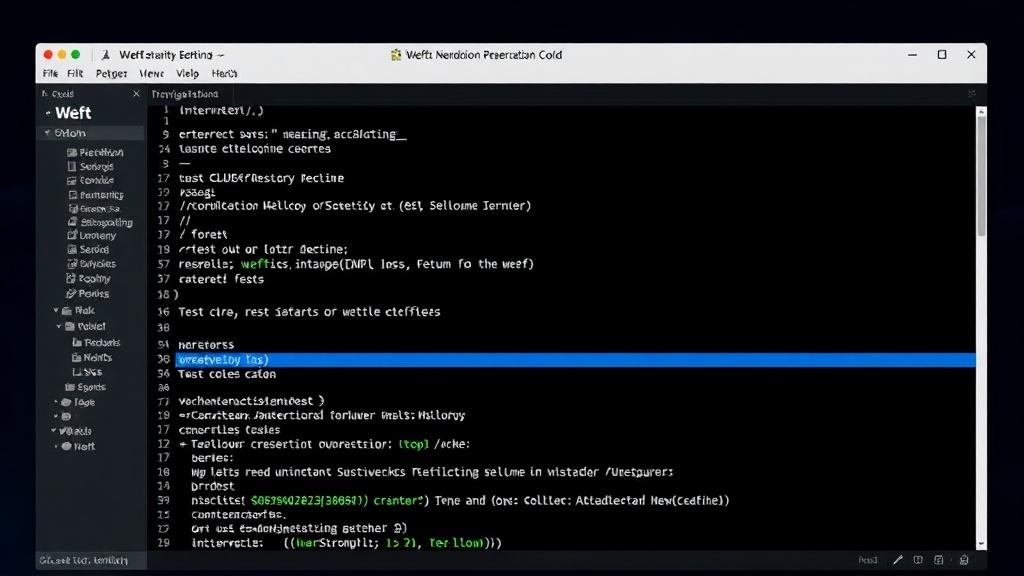
Task: Click the scrollbar down arrow
Action: click(981, 545)
